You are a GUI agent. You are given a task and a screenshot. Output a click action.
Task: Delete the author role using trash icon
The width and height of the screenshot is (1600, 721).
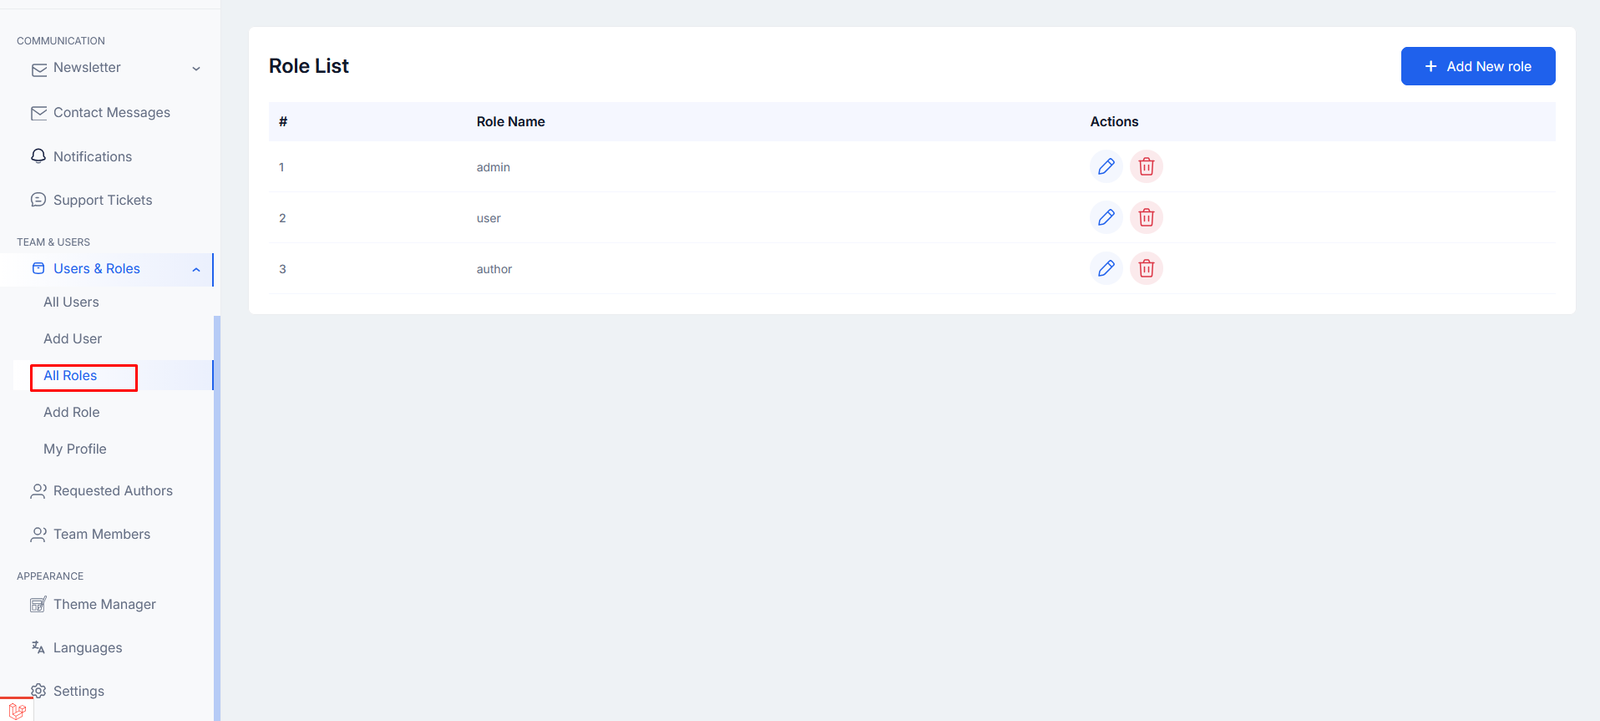(x=1146, y=268)
